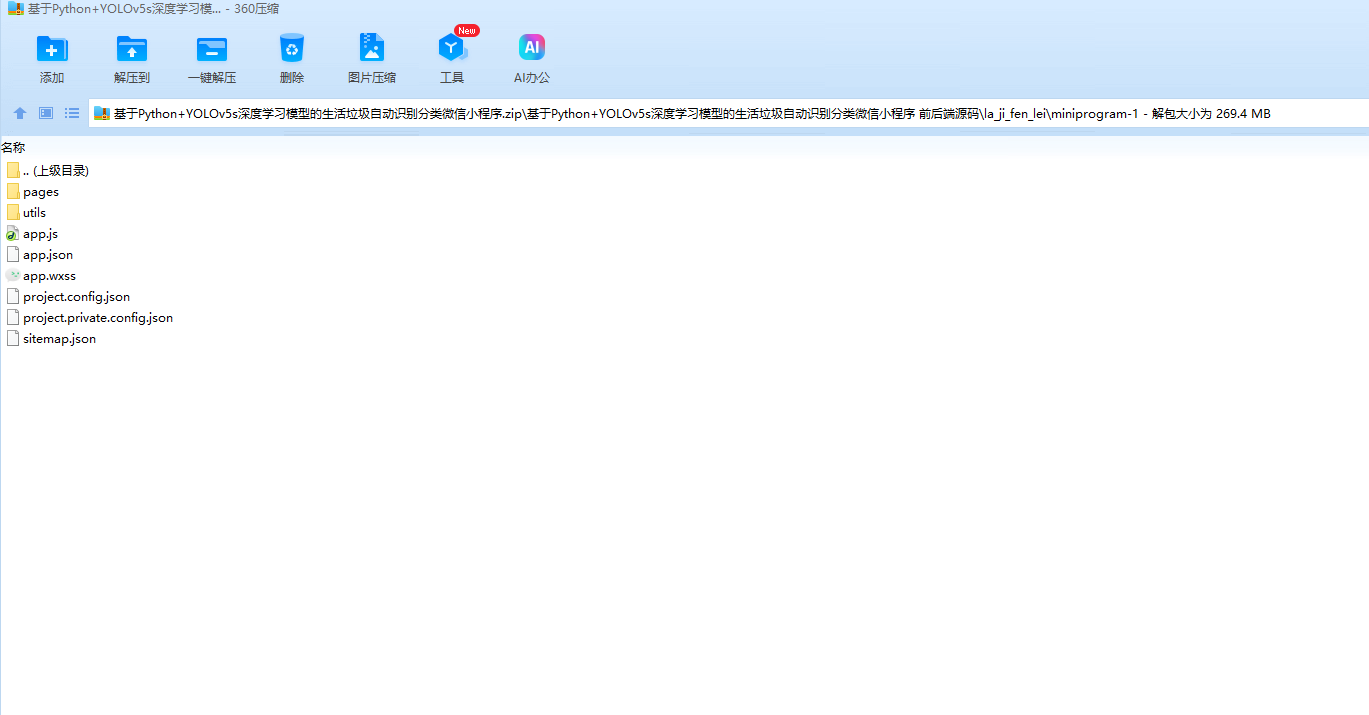
Task: Select the 'pages' folder name
Action: [41, 192]
